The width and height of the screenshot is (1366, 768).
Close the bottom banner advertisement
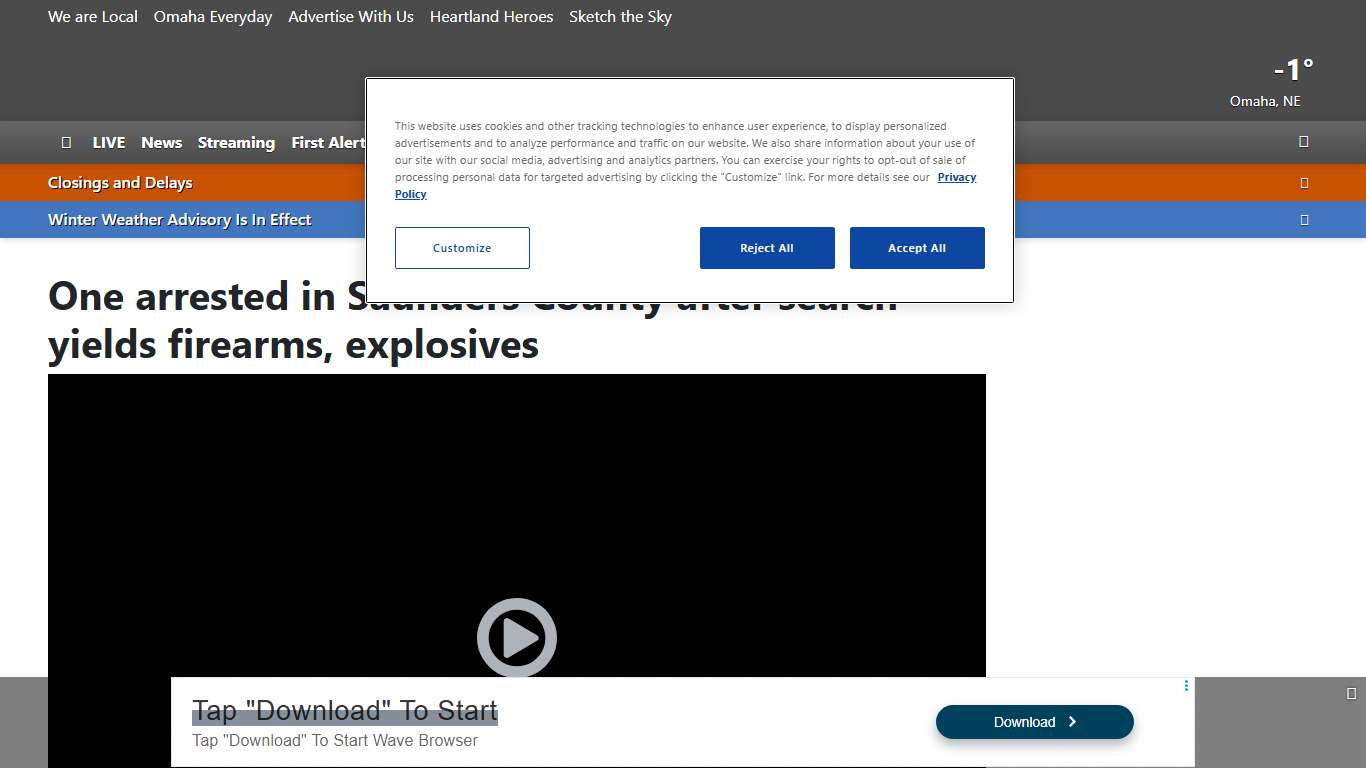[x=1351, y=693]
